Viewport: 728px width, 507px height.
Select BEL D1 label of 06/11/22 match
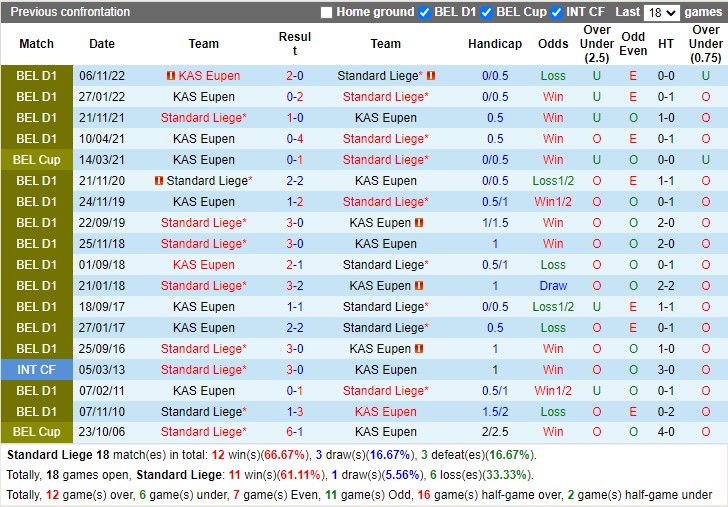(x=37, y=76)
